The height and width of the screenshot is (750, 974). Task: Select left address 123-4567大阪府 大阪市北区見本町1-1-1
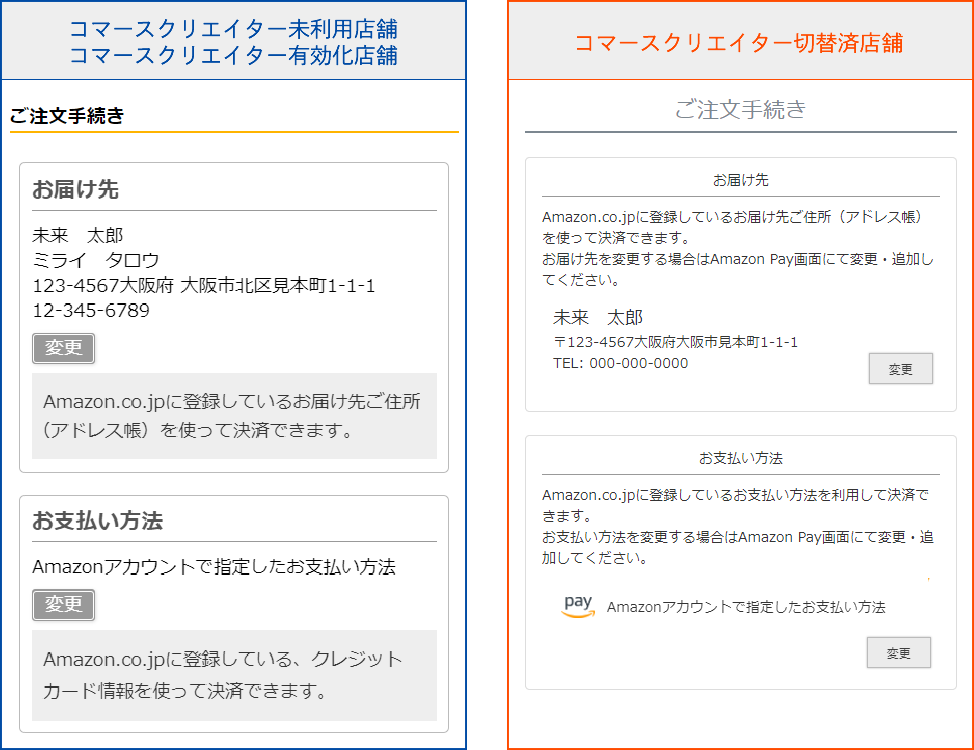(x=204, y=285)
